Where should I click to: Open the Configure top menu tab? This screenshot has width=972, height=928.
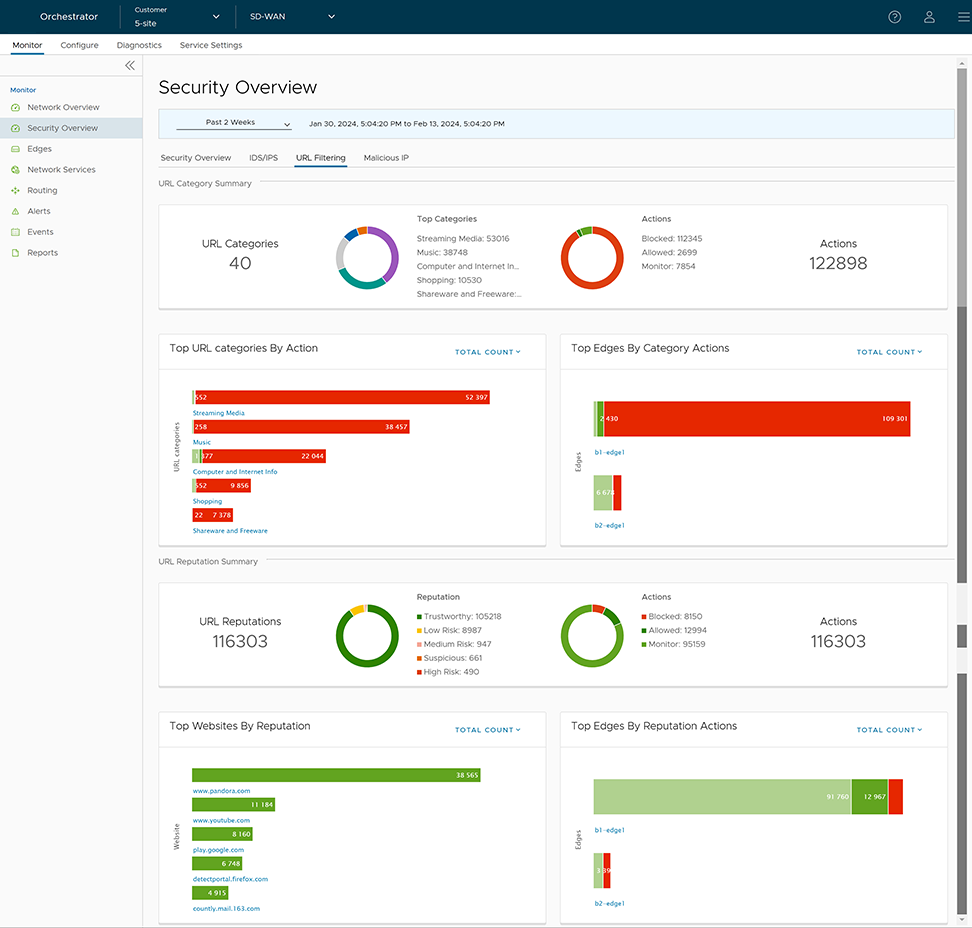coord(79,45)
